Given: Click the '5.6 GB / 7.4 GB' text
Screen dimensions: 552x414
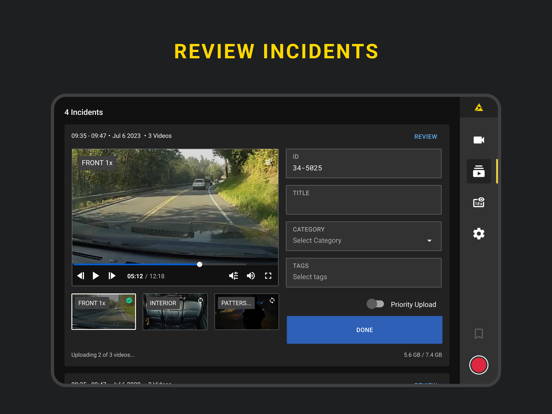Looking at the screenshot, I should click(423, 355).
